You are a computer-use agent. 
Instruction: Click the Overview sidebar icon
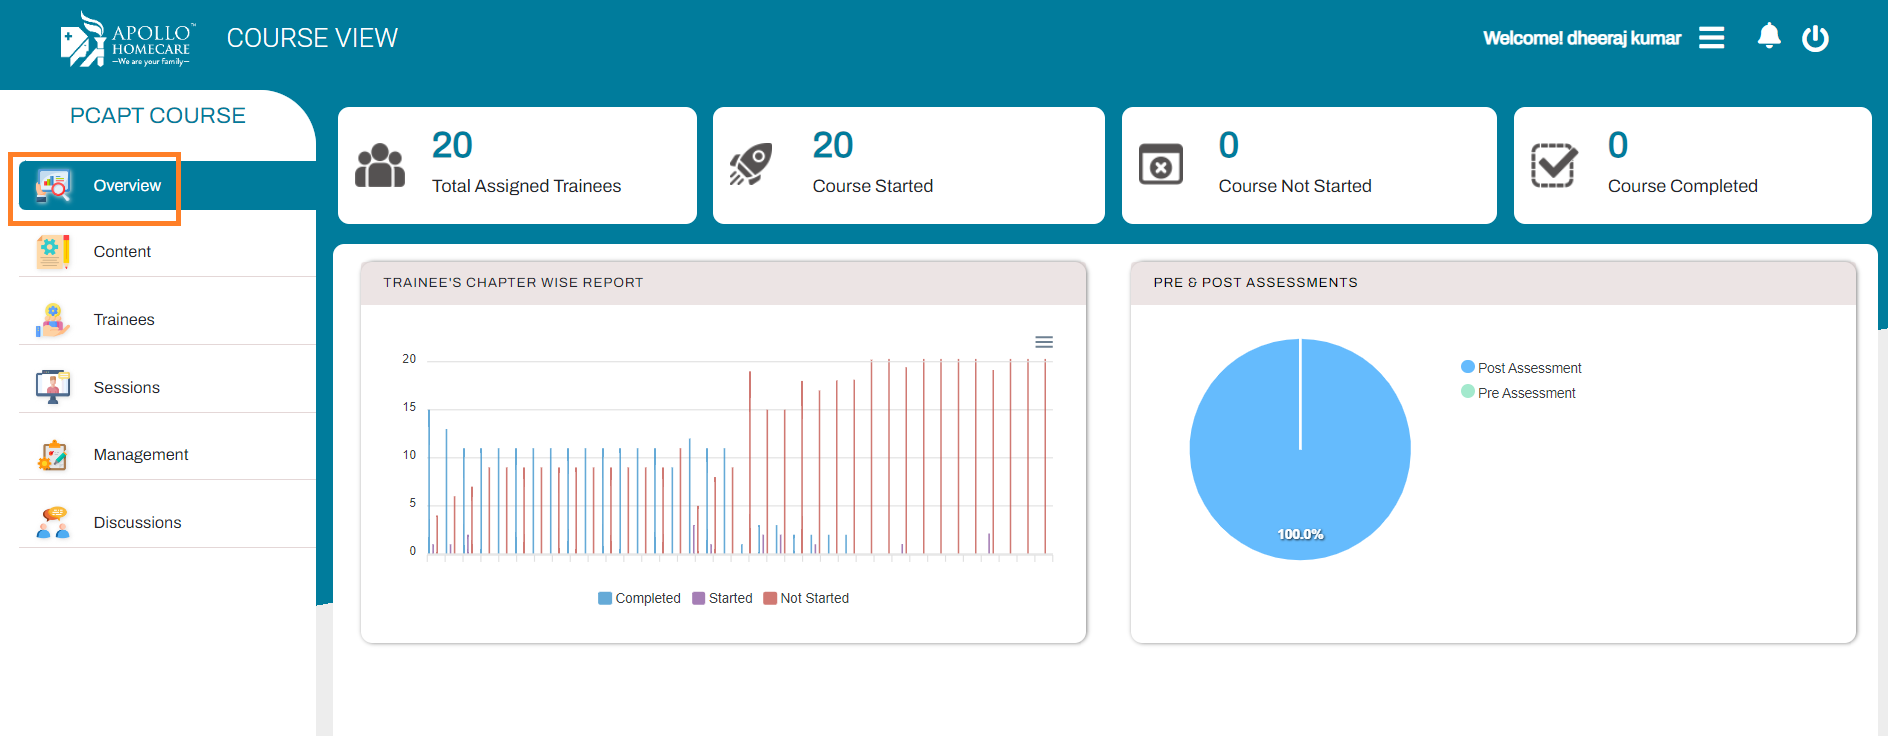coord(53,185)
